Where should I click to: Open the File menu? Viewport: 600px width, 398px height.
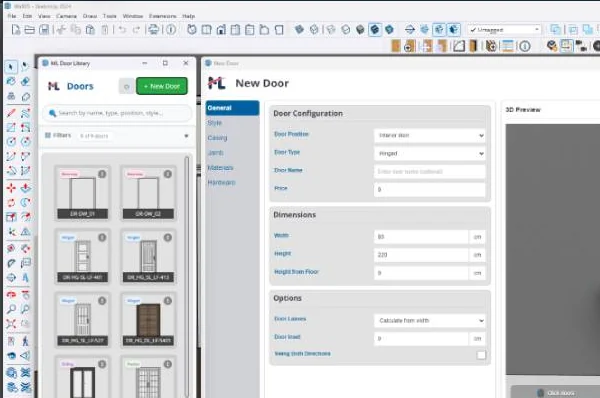coord(12,16)
